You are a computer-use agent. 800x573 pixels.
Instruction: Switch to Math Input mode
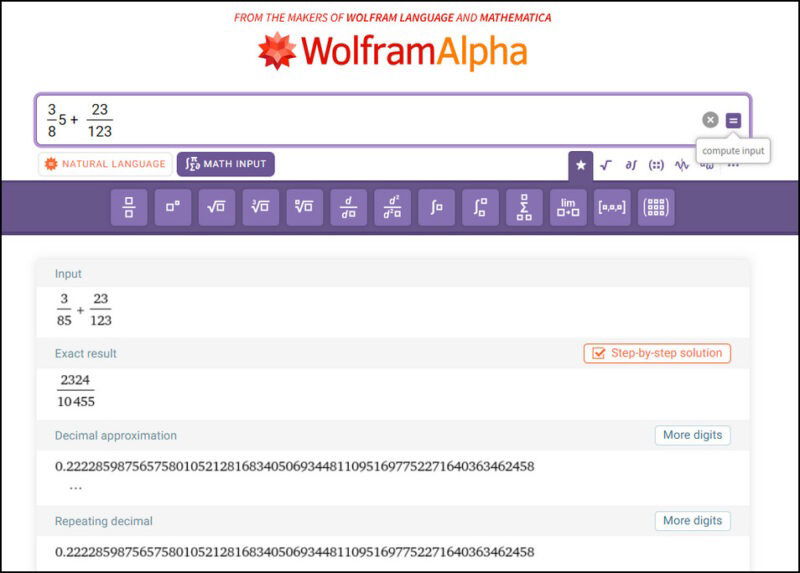coord(226,164)
